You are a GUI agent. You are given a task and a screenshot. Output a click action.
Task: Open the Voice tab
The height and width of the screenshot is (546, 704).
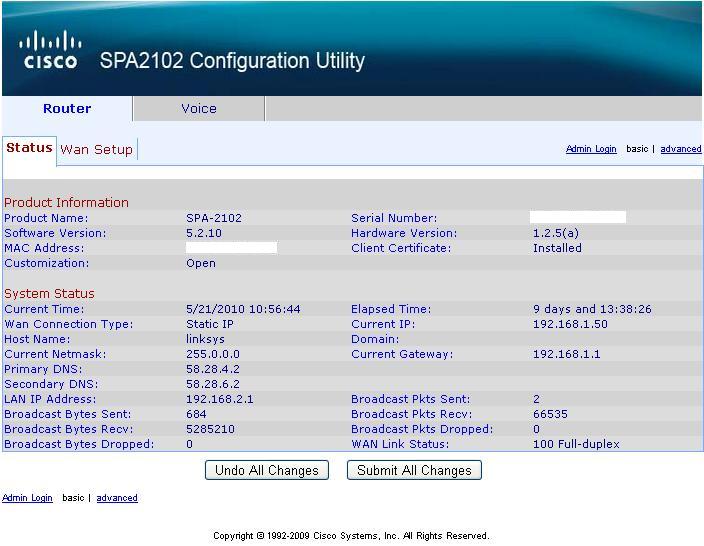(x=198, y=109)
